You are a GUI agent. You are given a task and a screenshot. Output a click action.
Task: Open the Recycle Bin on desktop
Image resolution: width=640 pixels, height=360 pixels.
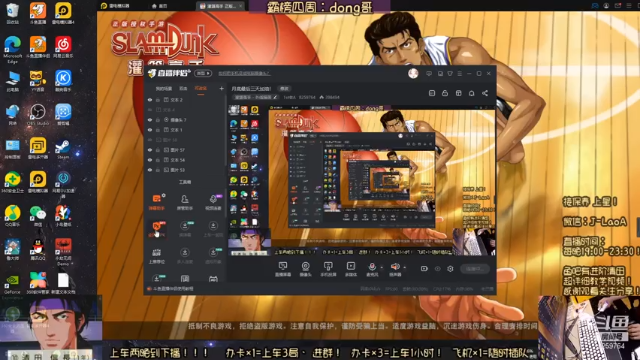(13, 13)
